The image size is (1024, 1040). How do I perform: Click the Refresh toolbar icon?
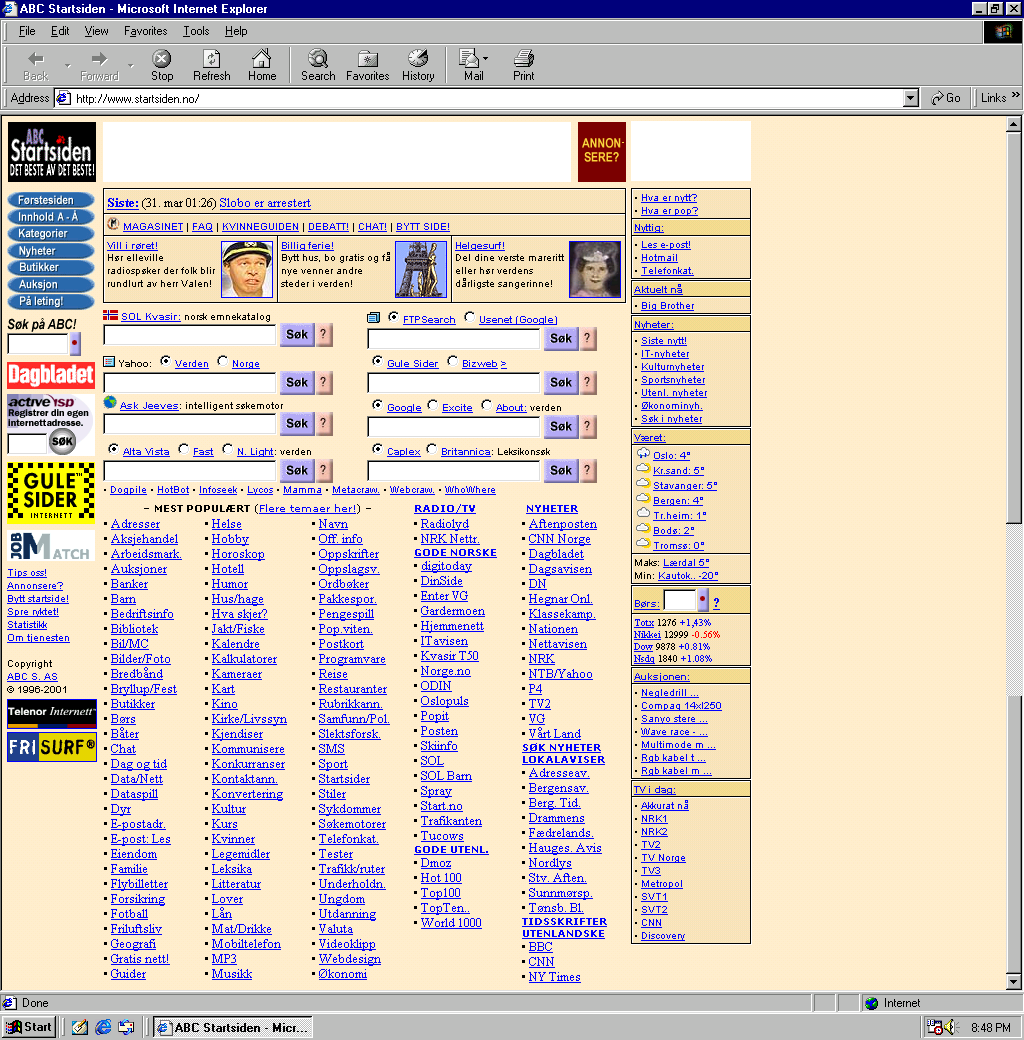[x=211, y=65]
